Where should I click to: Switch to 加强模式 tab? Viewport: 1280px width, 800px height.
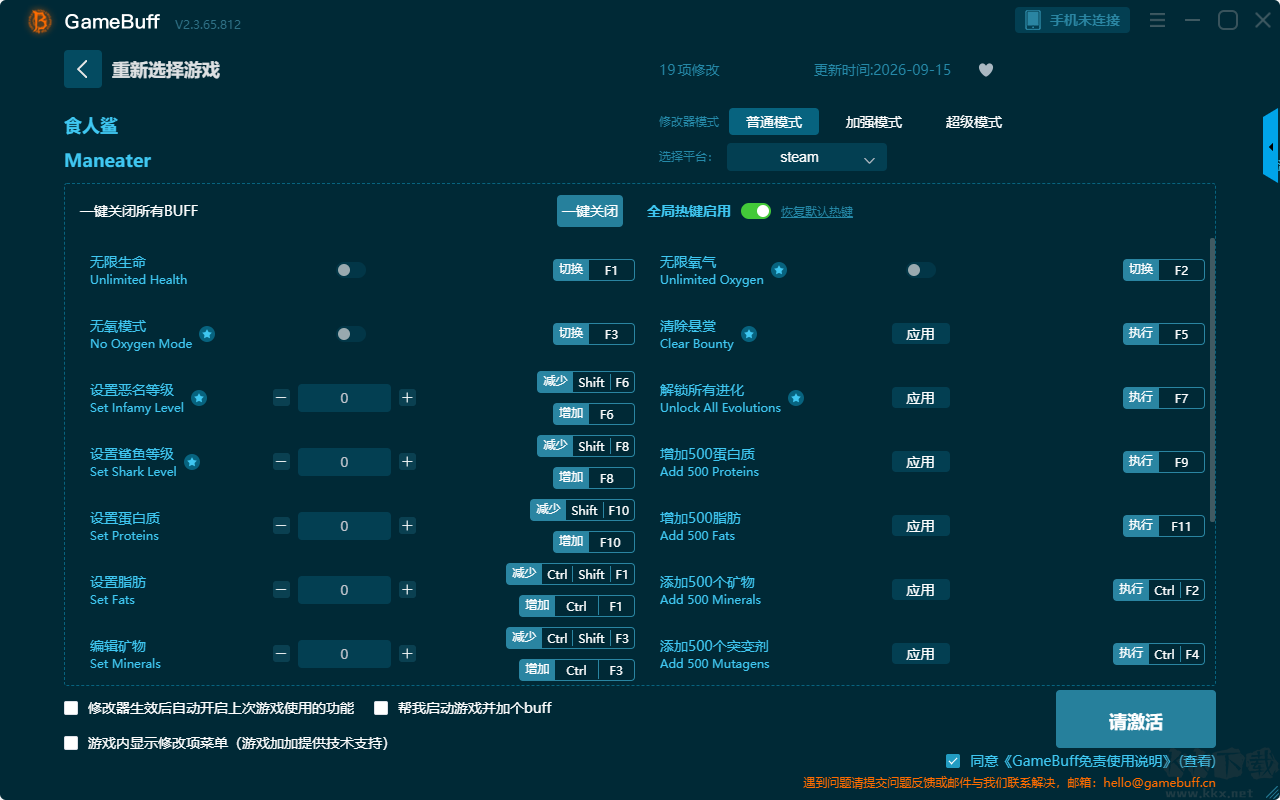874,122
